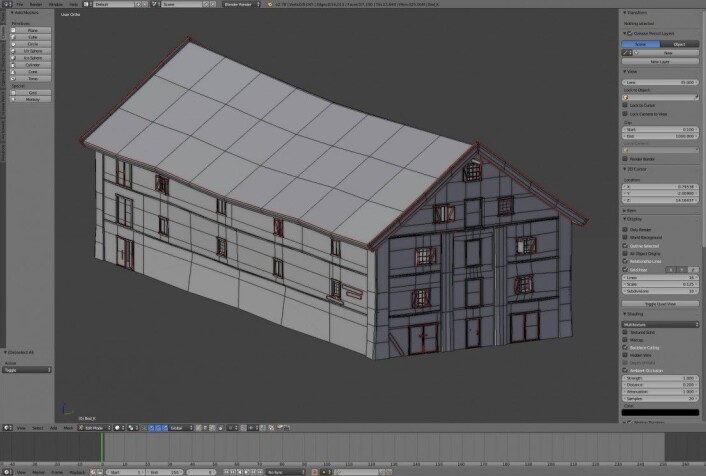Image resolution: width=706 pixels, height=476 pixels.
Task: Open the 3D view Select menu
Action: click(38, 428)
